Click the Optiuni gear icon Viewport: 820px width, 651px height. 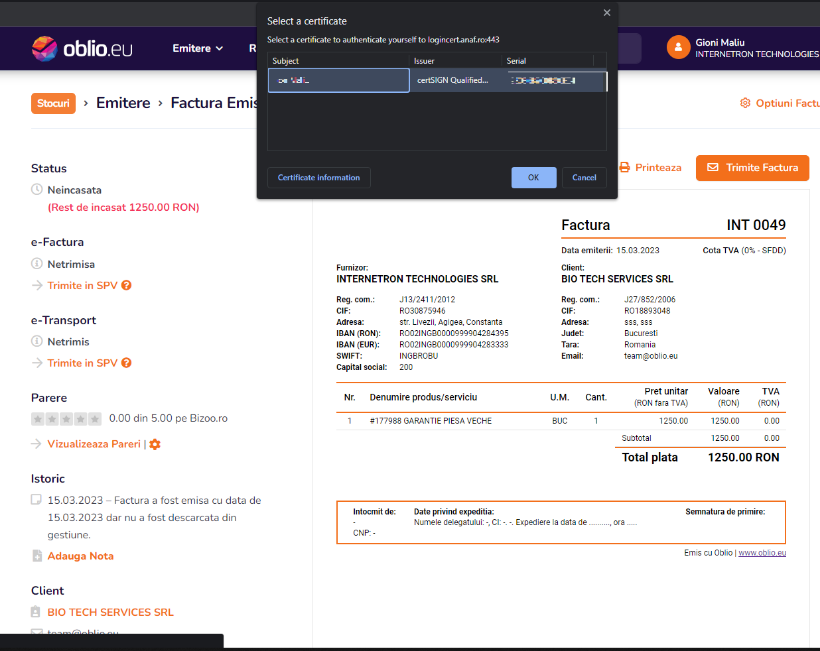pyautogui.click(x=745, y=103)
